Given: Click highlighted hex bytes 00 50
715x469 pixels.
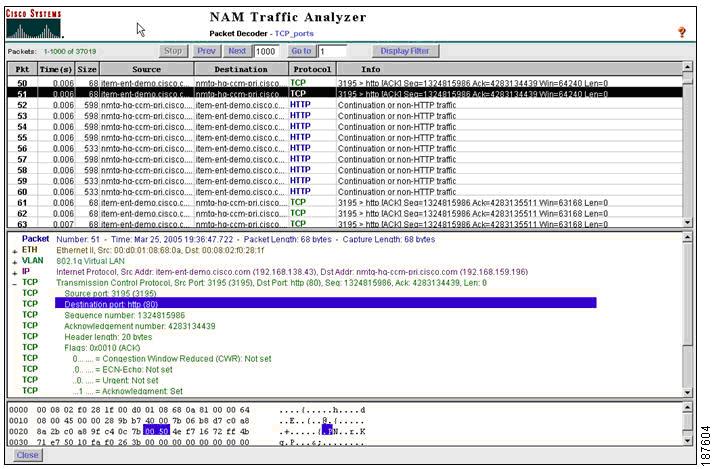Looking at the screenshot, I should click(x=156, y=431).
